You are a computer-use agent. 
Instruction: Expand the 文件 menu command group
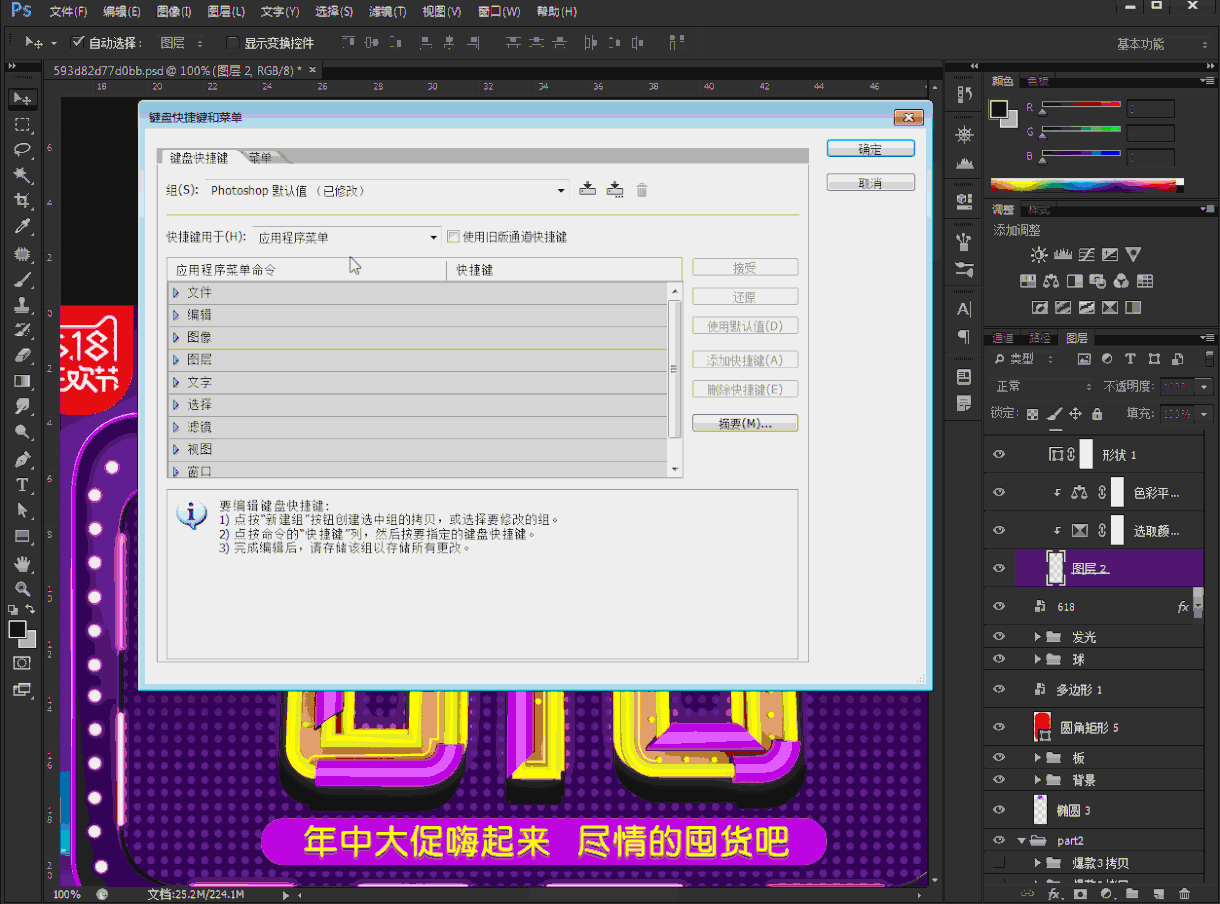coord(176,293)
